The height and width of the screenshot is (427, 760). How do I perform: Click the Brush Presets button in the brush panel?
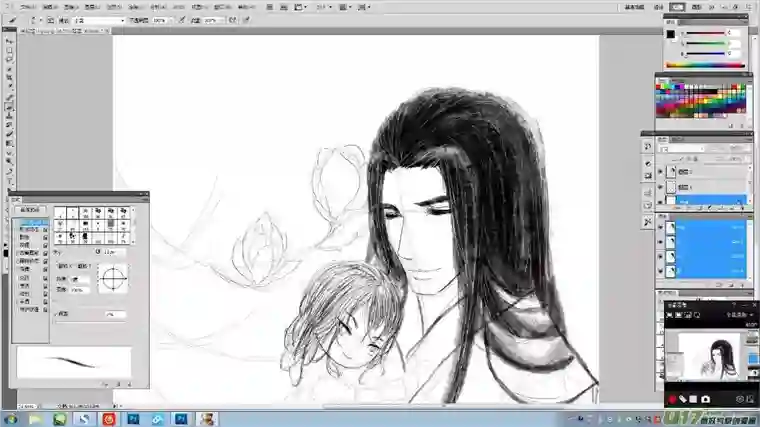tap(32, 210)
